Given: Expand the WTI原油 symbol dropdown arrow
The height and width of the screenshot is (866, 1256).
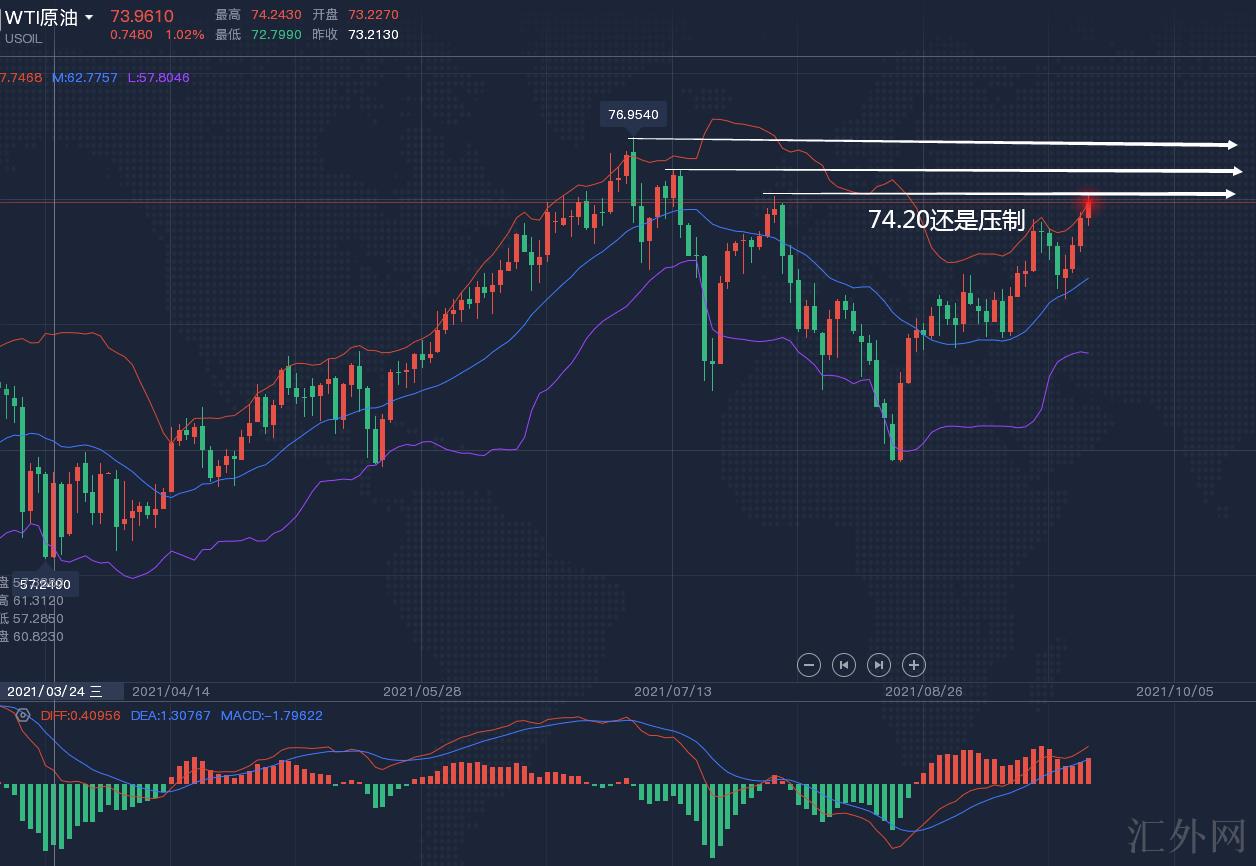Looking at the screenshot, I should click(90, 18).
